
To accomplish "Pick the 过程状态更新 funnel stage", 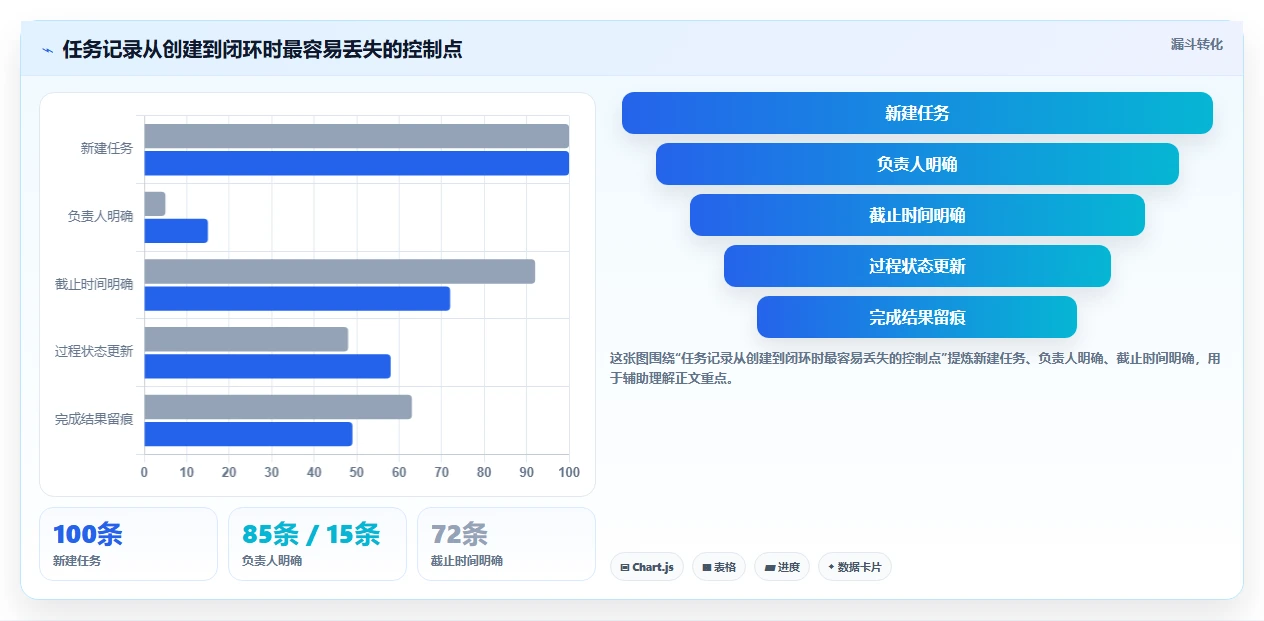I will [x=917, y=266].
